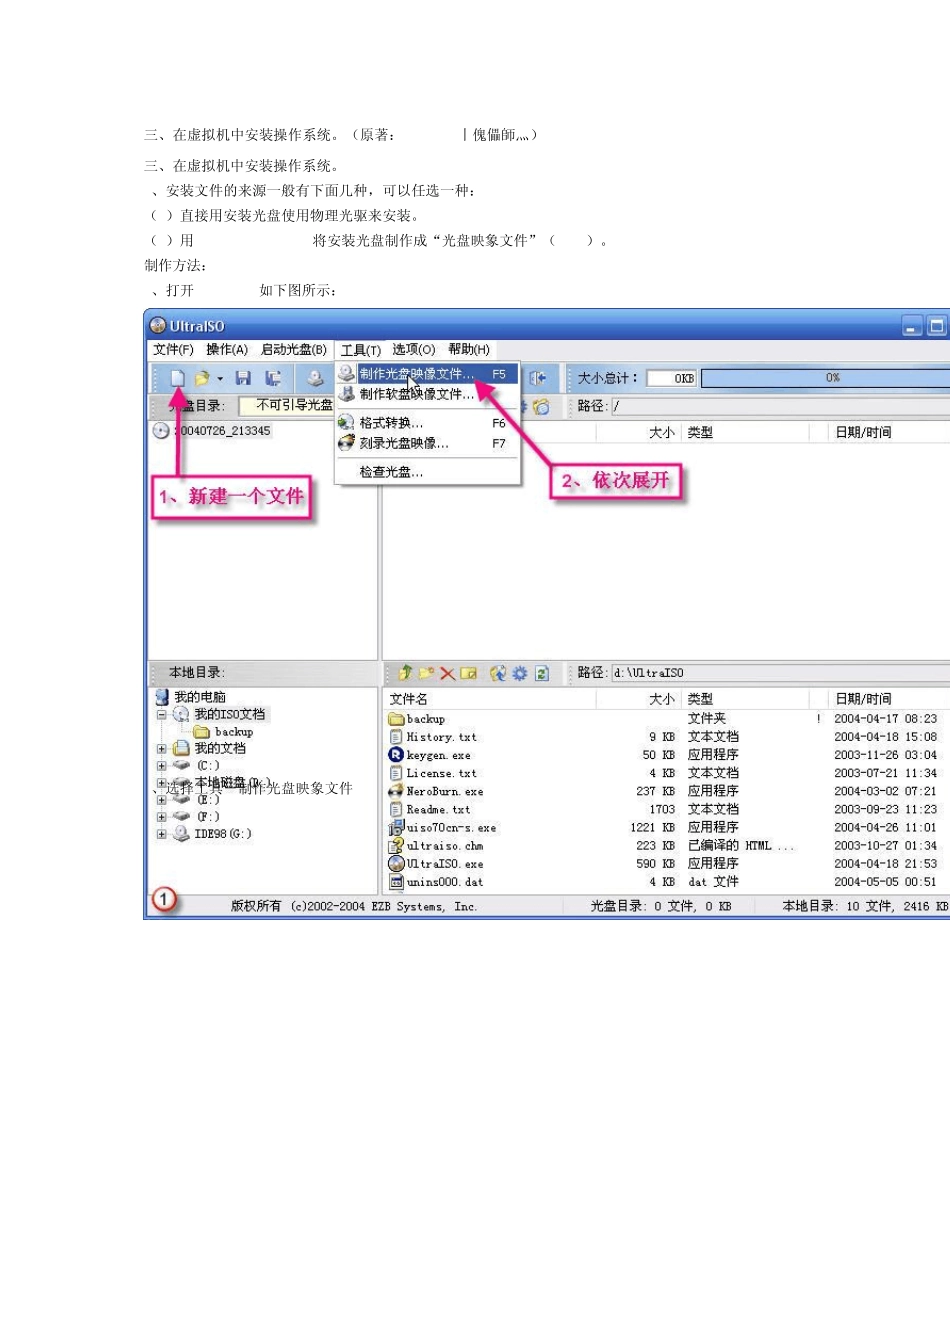The image size is (950, 1344).
Task: Sort disc files by 日期/时间 column header
Action: (x=863, y=432)
